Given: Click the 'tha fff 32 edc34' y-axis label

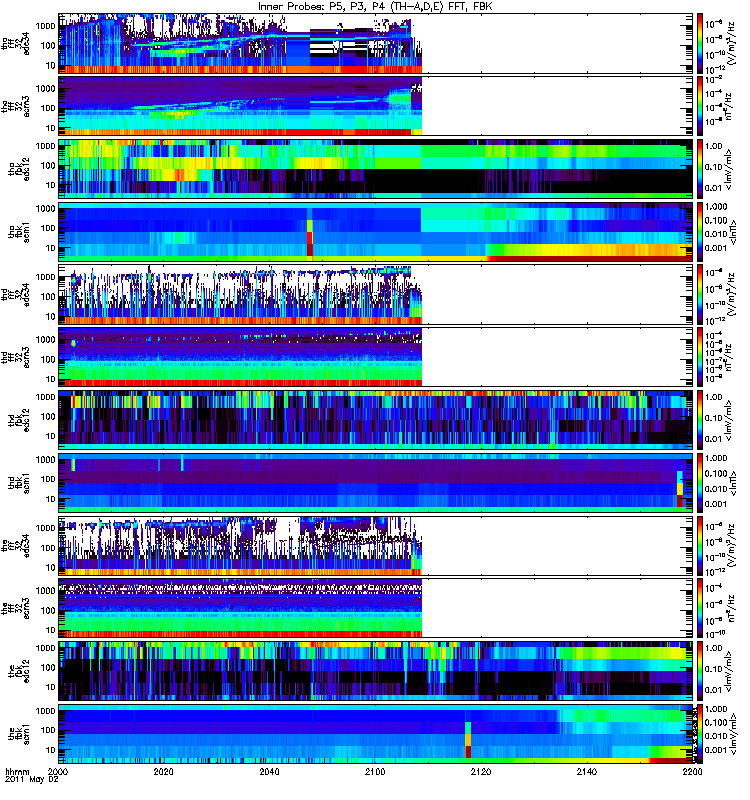Looking at the screenshot, I should point(15,41).
